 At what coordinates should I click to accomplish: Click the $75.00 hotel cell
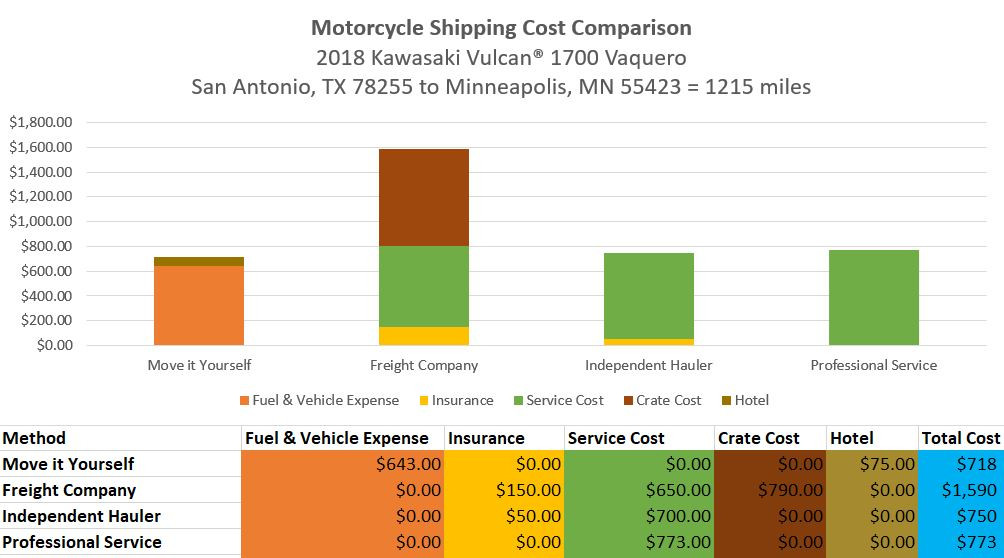click(x=872, y=463)
